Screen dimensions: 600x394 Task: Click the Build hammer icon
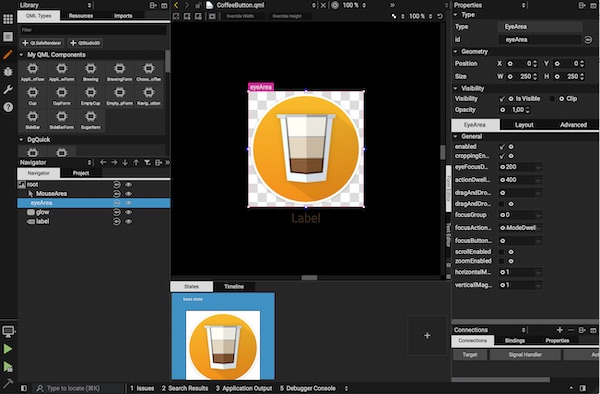pyautogui.click(x=8, y=383)
